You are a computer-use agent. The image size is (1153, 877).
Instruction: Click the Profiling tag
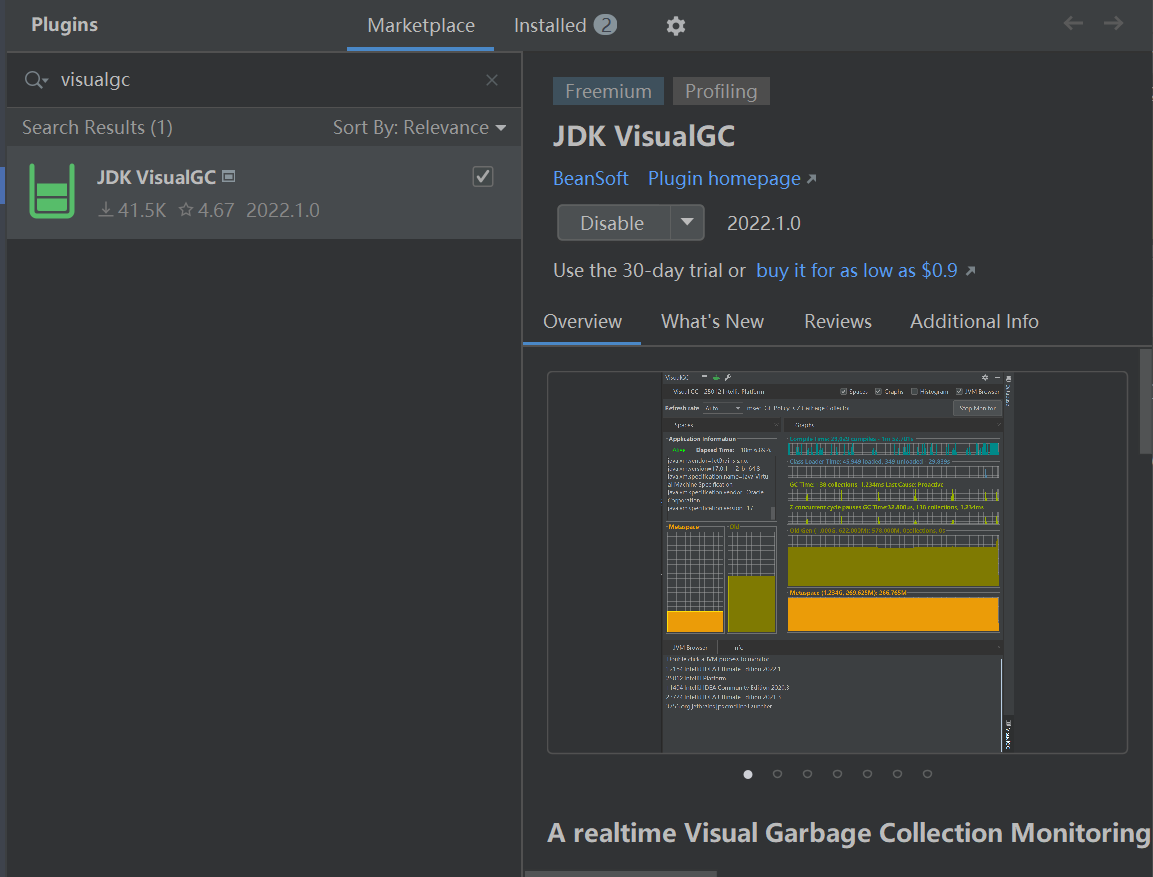[721, 91]
